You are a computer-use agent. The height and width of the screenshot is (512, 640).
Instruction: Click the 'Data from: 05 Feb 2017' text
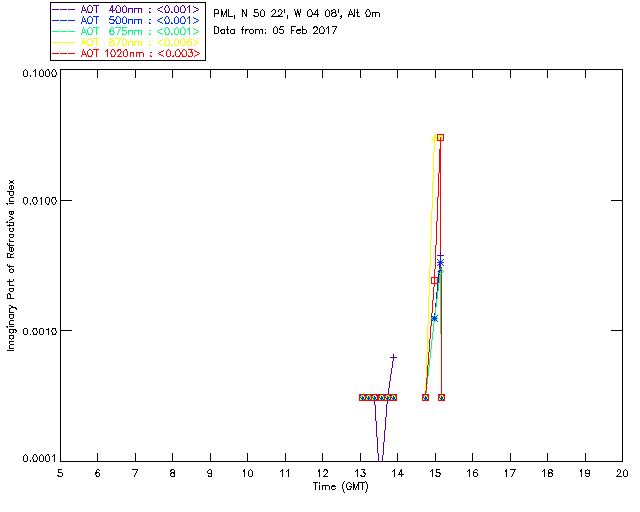(275, 30)
